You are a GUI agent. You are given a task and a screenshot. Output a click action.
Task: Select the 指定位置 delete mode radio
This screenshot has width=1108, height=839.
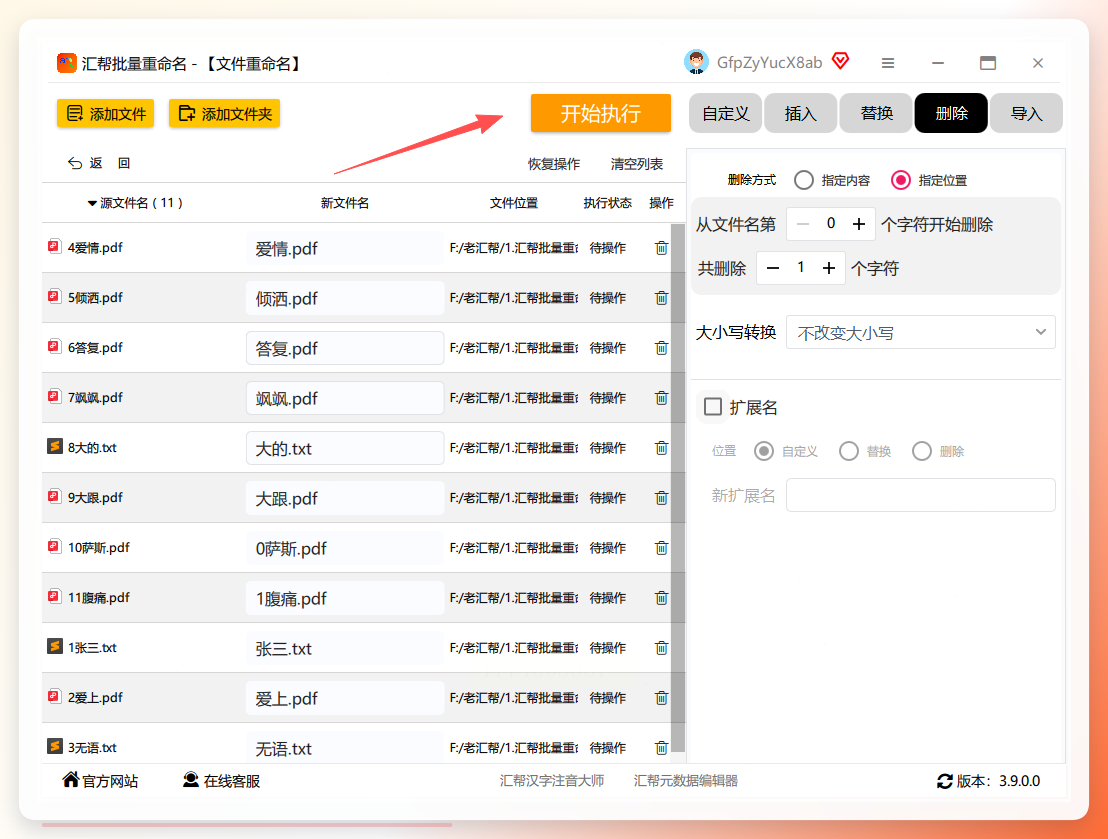[x=900, y=180]
